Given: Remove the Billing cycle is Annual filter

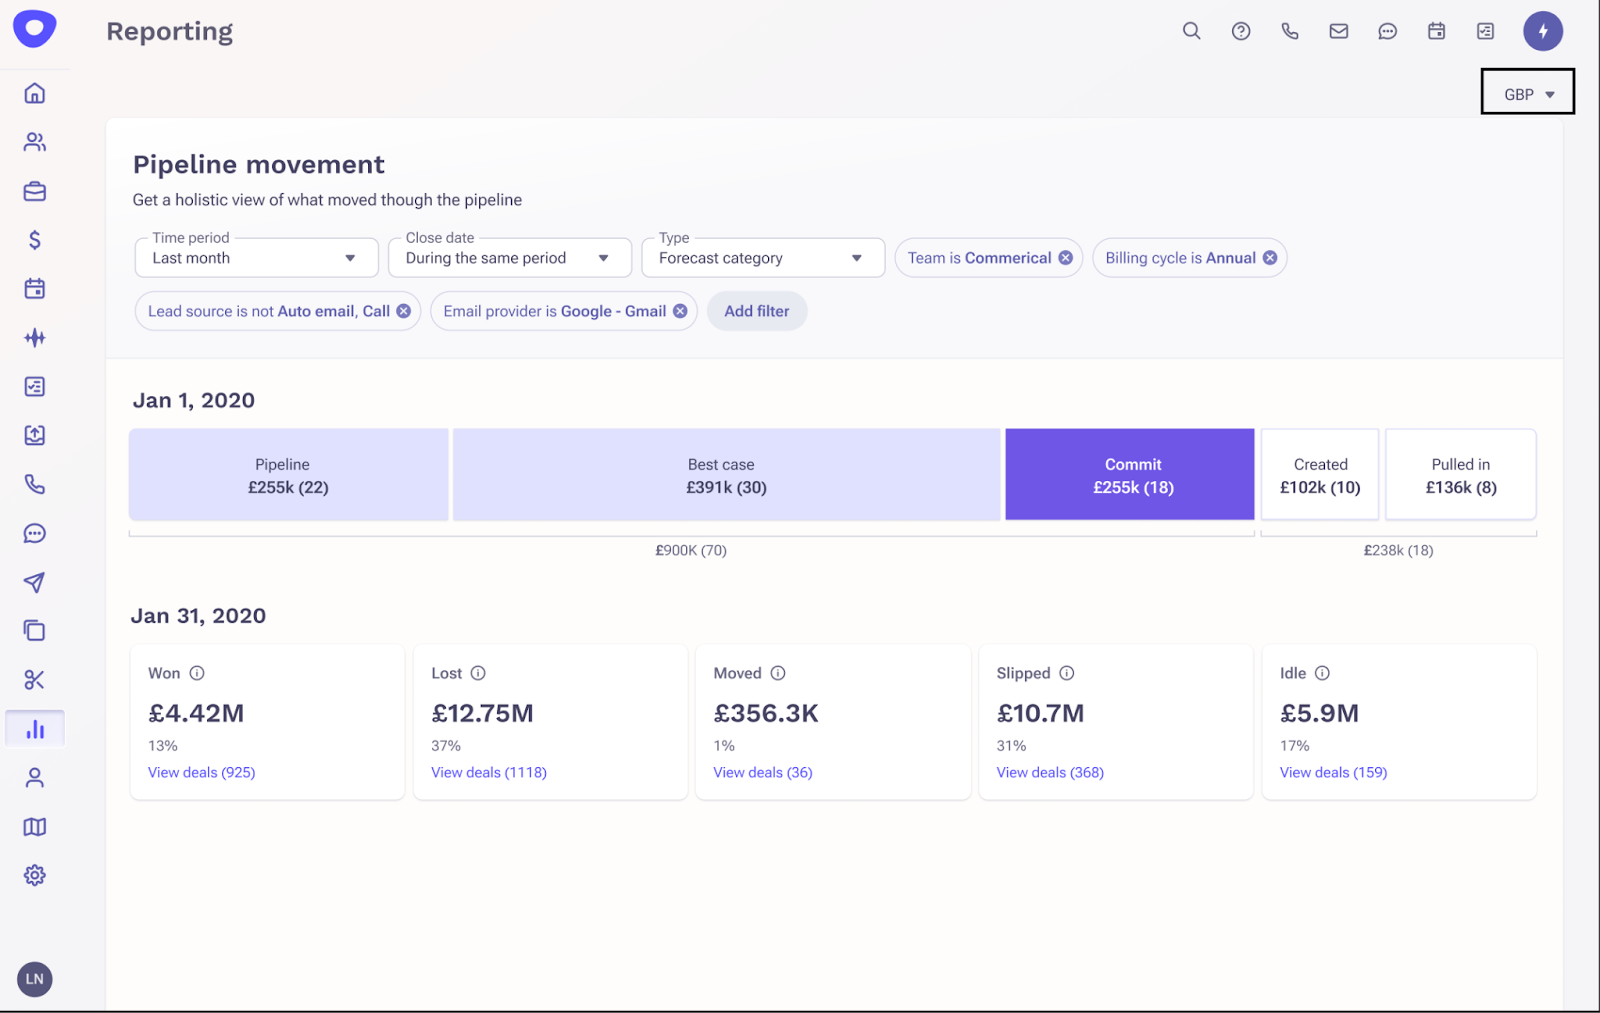Looking at the screenshot, I should point(1270,258).
